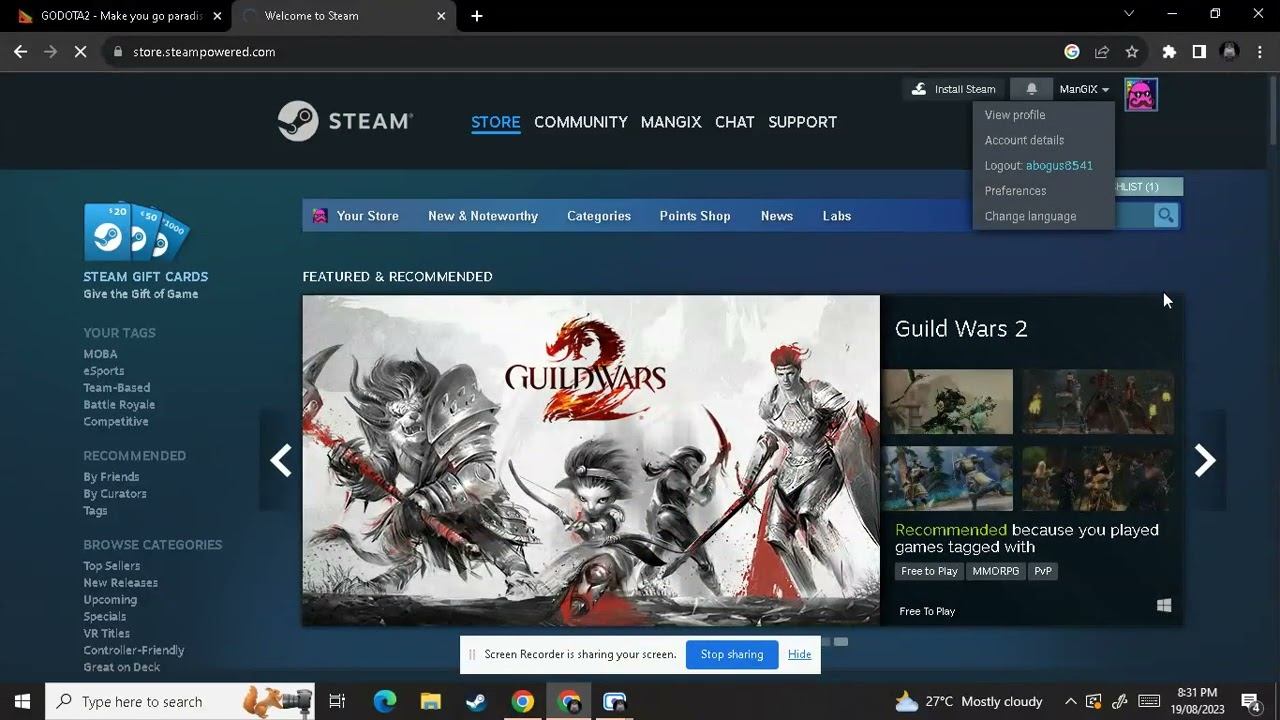Open the Steam notifications bell
Viewport: 1280px width, 720px height.
[1031, 89]
